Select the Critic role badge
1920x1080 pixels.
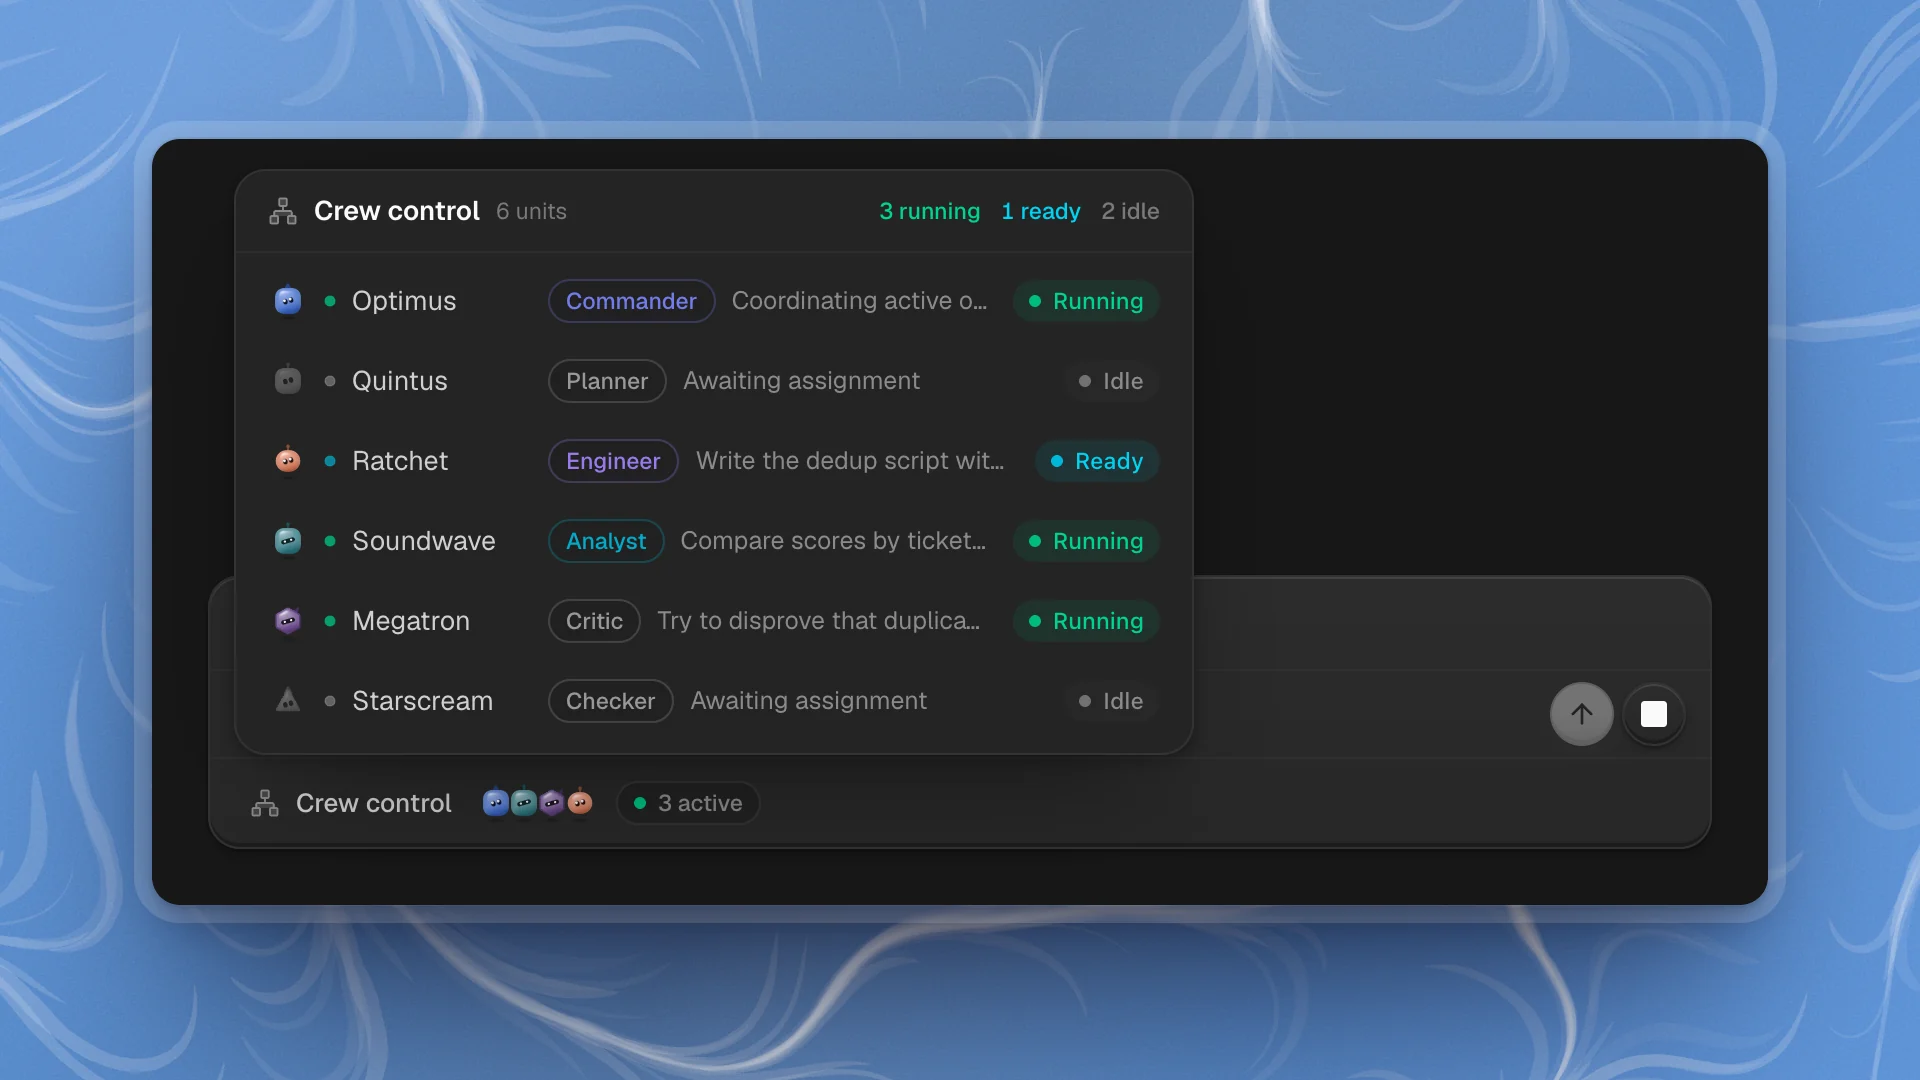click(594, 621)
